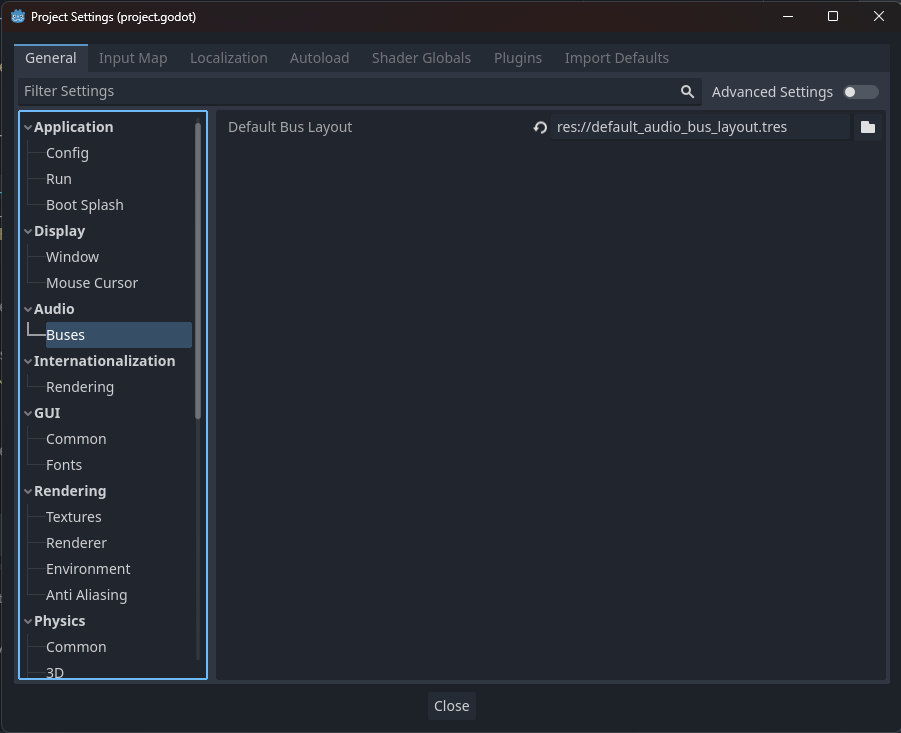Open the Import Defaults tab
Image resolution: width=901 pixels, height=733 pixels.
[x=617, y=57]
